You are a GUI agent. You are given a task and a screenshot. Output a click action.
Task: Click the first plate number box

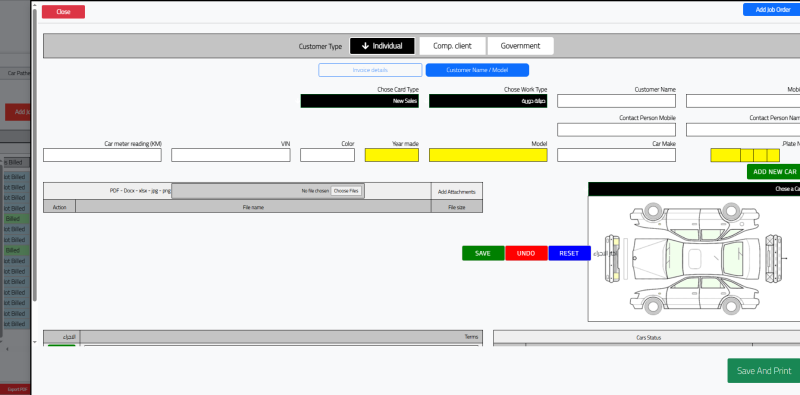click(x=726, y=155)
